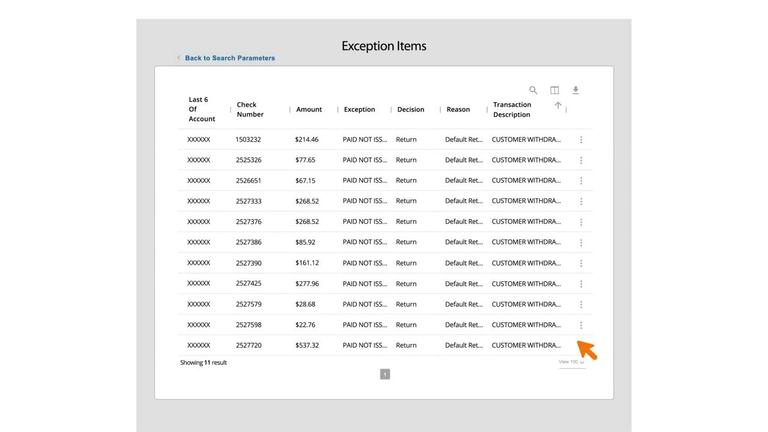
Task: Select the row with amount $537.32
Action: 307,345
